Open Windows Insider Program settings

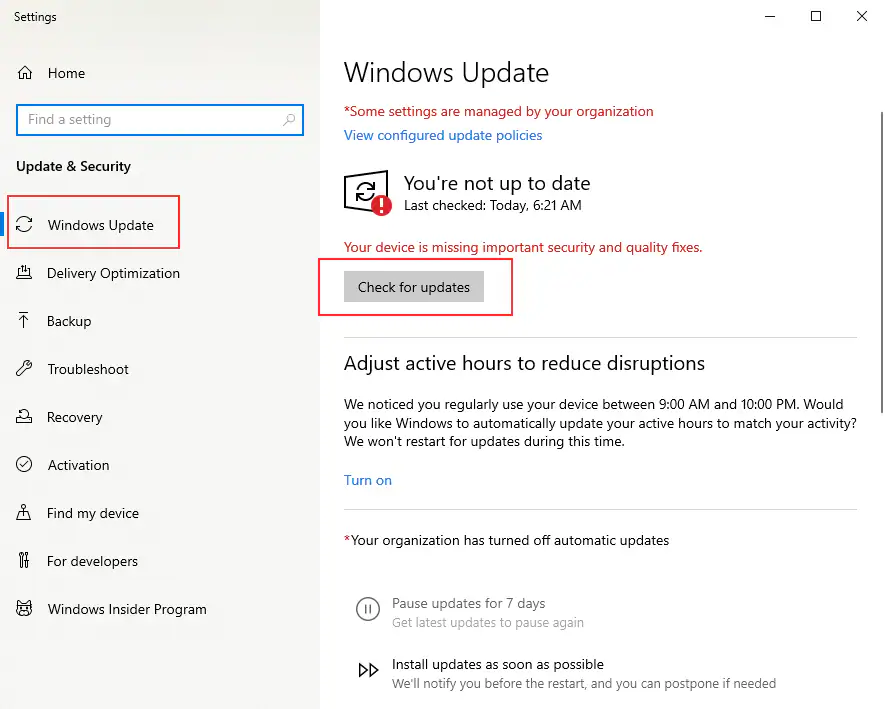[x=127, y=609]
